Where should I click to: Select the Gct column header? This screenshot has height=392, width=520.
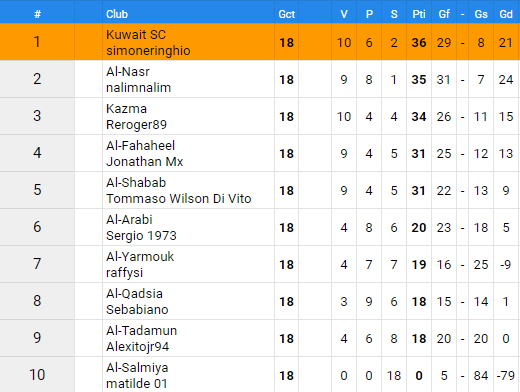click(x=287, y=14)
